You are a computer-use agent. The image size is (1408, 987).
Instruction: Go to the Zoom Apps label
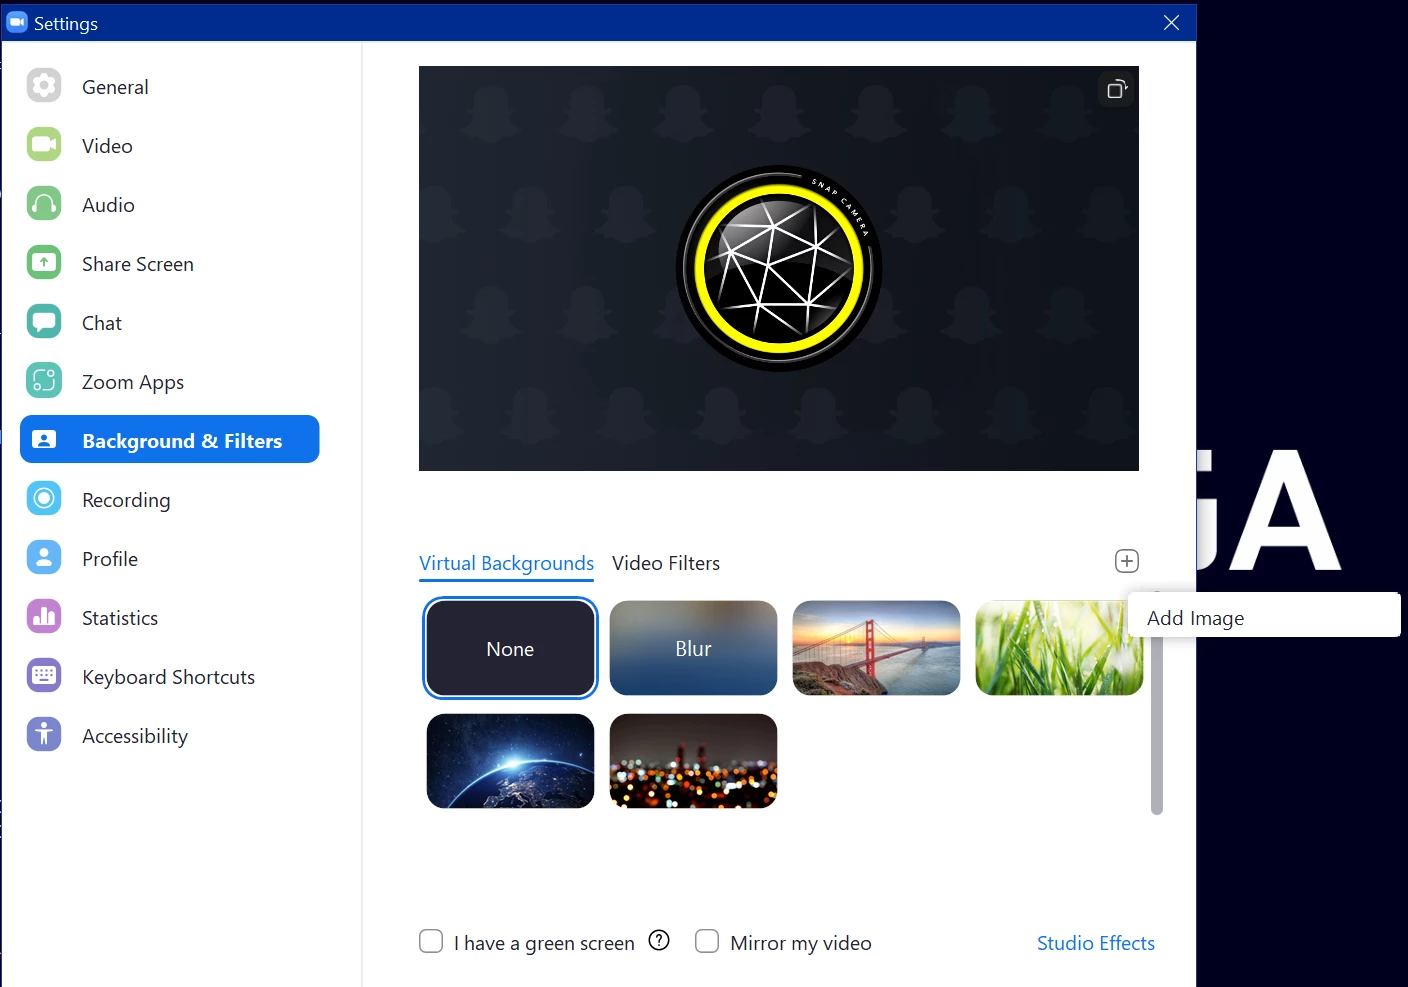click(x=133, y=382)
